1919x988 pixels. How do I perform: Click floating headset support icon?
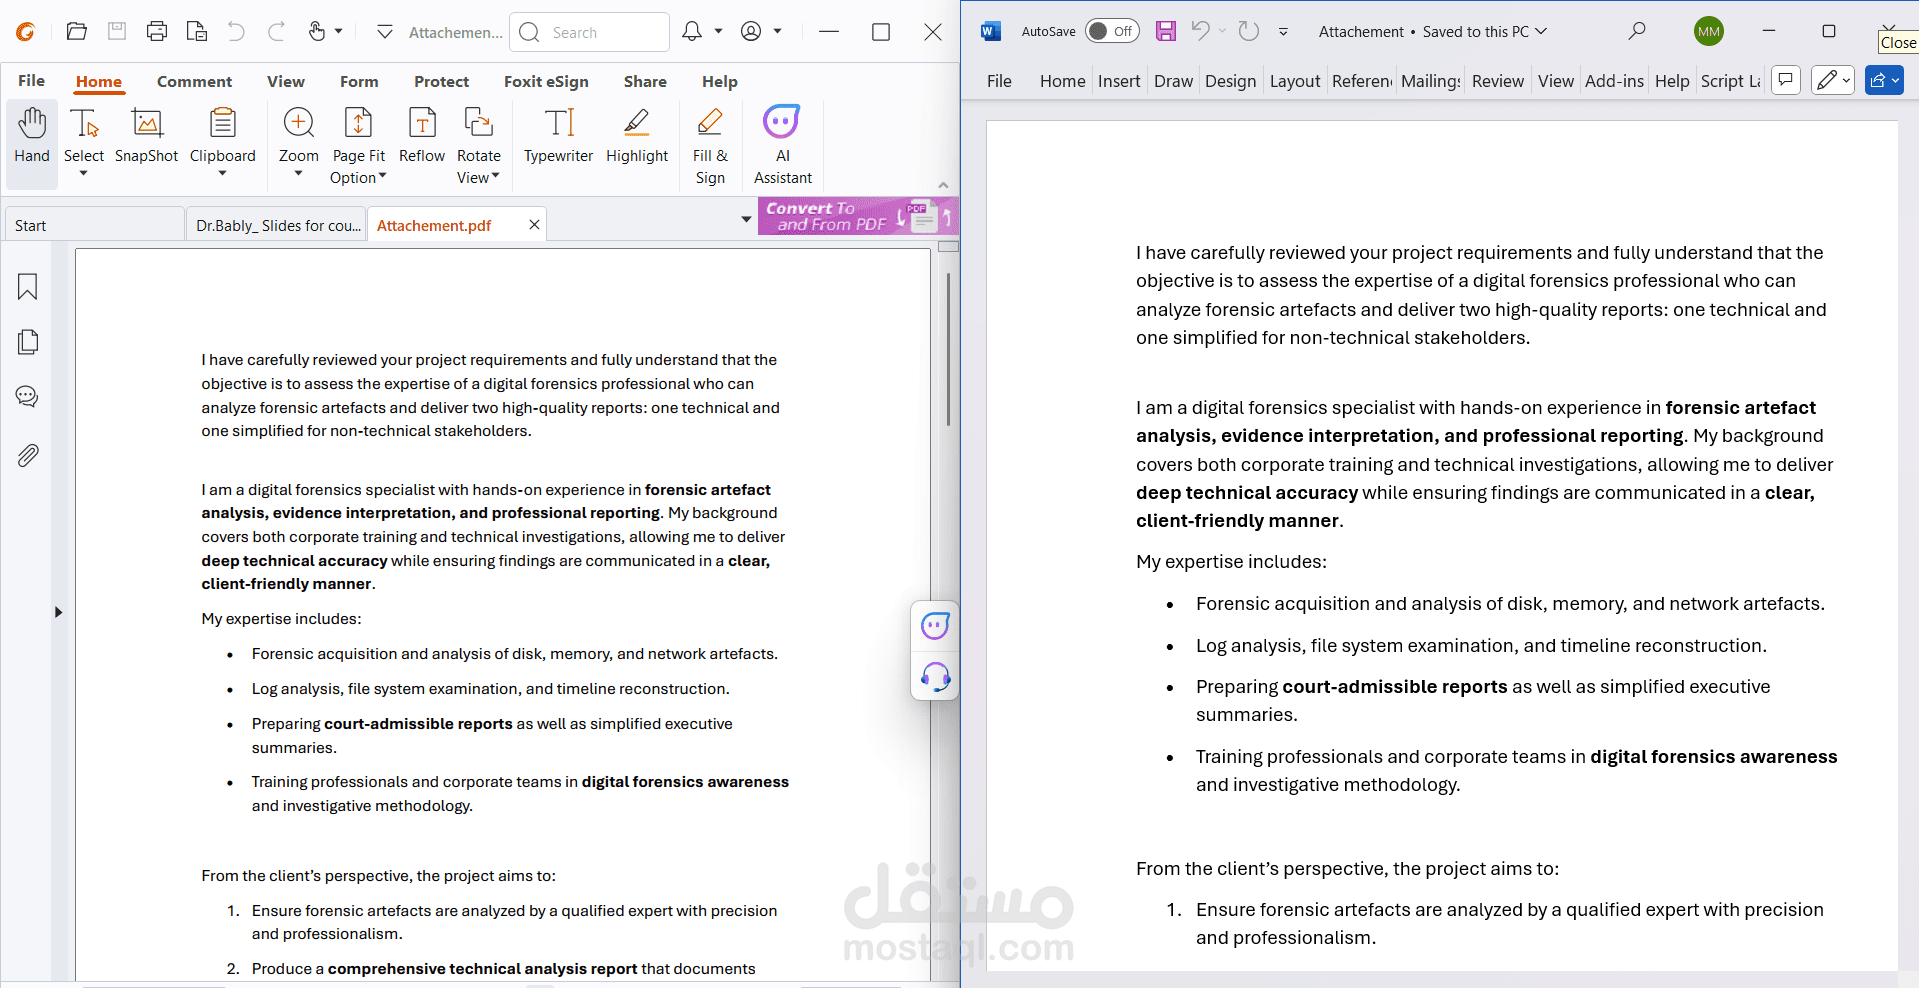tap(935, 677)
